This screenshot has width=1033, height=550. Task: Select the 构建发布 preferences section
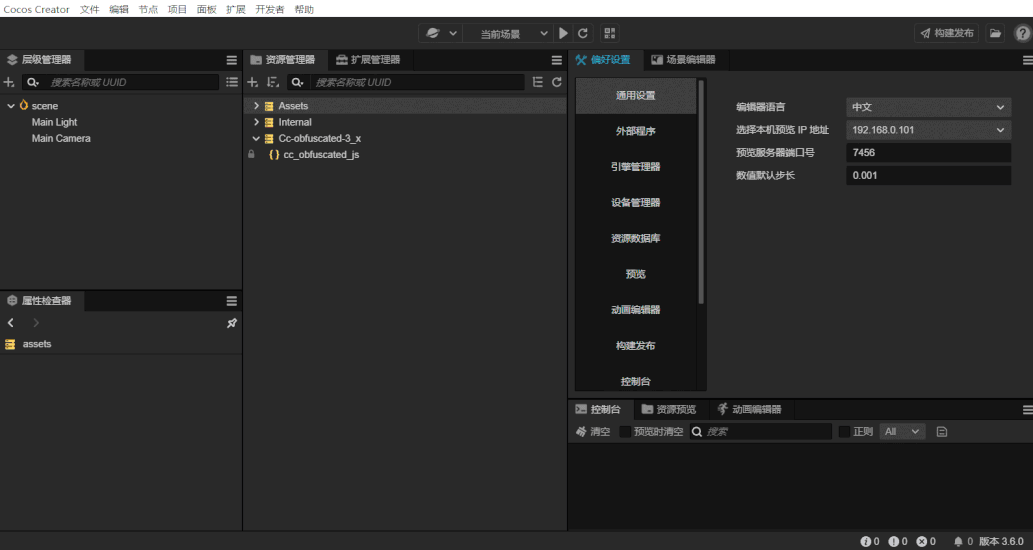[x=636, y=345]
